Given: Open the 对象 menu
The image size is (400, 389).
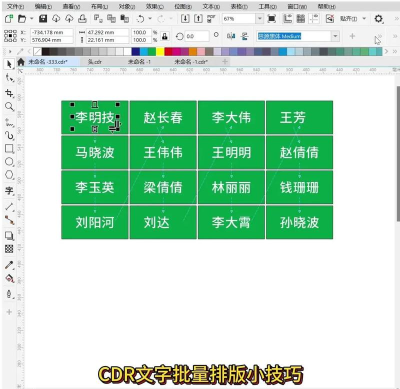Looking at the screenshot, I should (x=127, y=6).
